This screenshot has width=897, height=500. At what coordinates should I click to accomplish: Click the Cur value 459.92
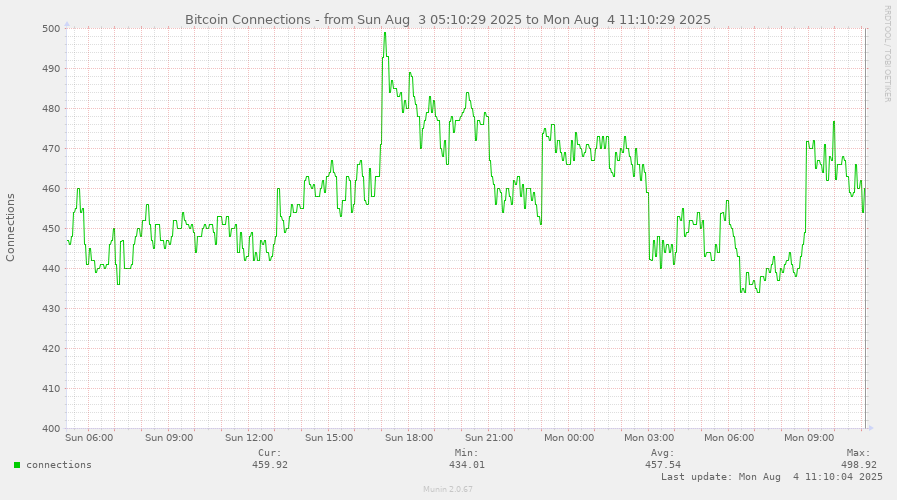[269, 465]
